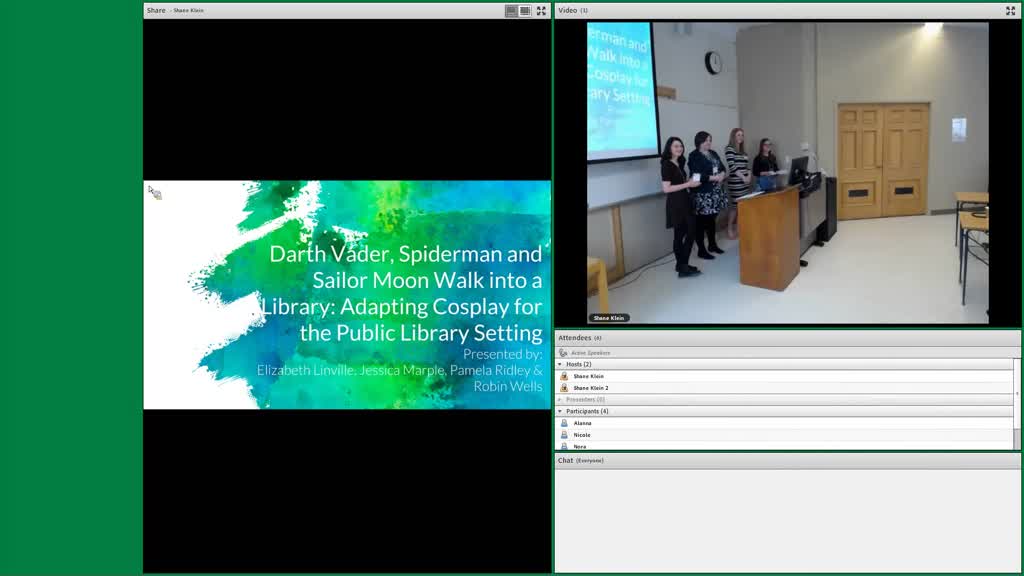Click participant icon next to Nicole
1024x576 pixels.
(x=564, y=435)
